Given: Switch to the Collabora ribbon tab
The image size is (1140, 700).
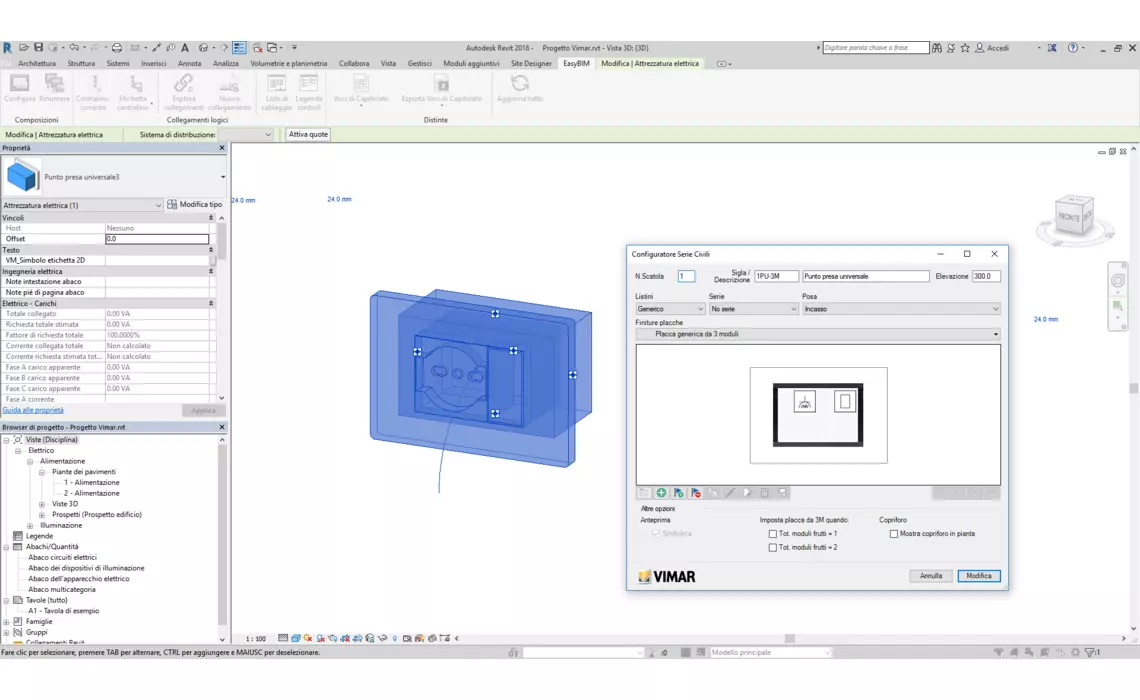Looking at the screenshot, I should 354,64.
